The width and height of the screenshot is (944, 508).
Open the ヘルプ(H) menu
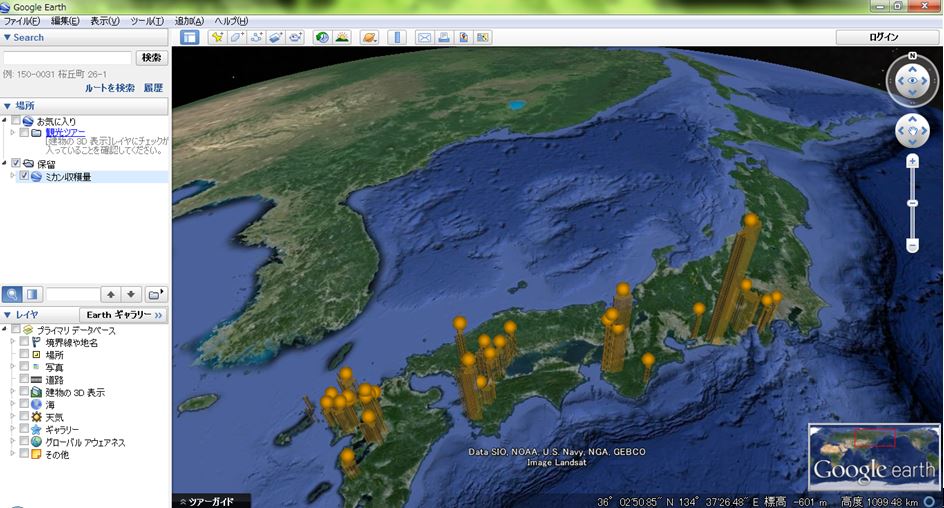click(231, 21)
